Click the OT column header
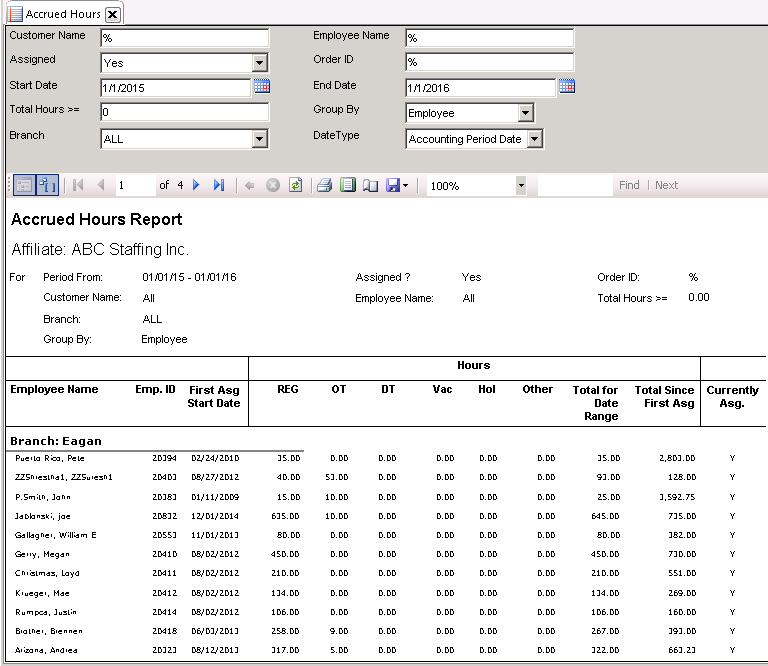 point(338,389)
